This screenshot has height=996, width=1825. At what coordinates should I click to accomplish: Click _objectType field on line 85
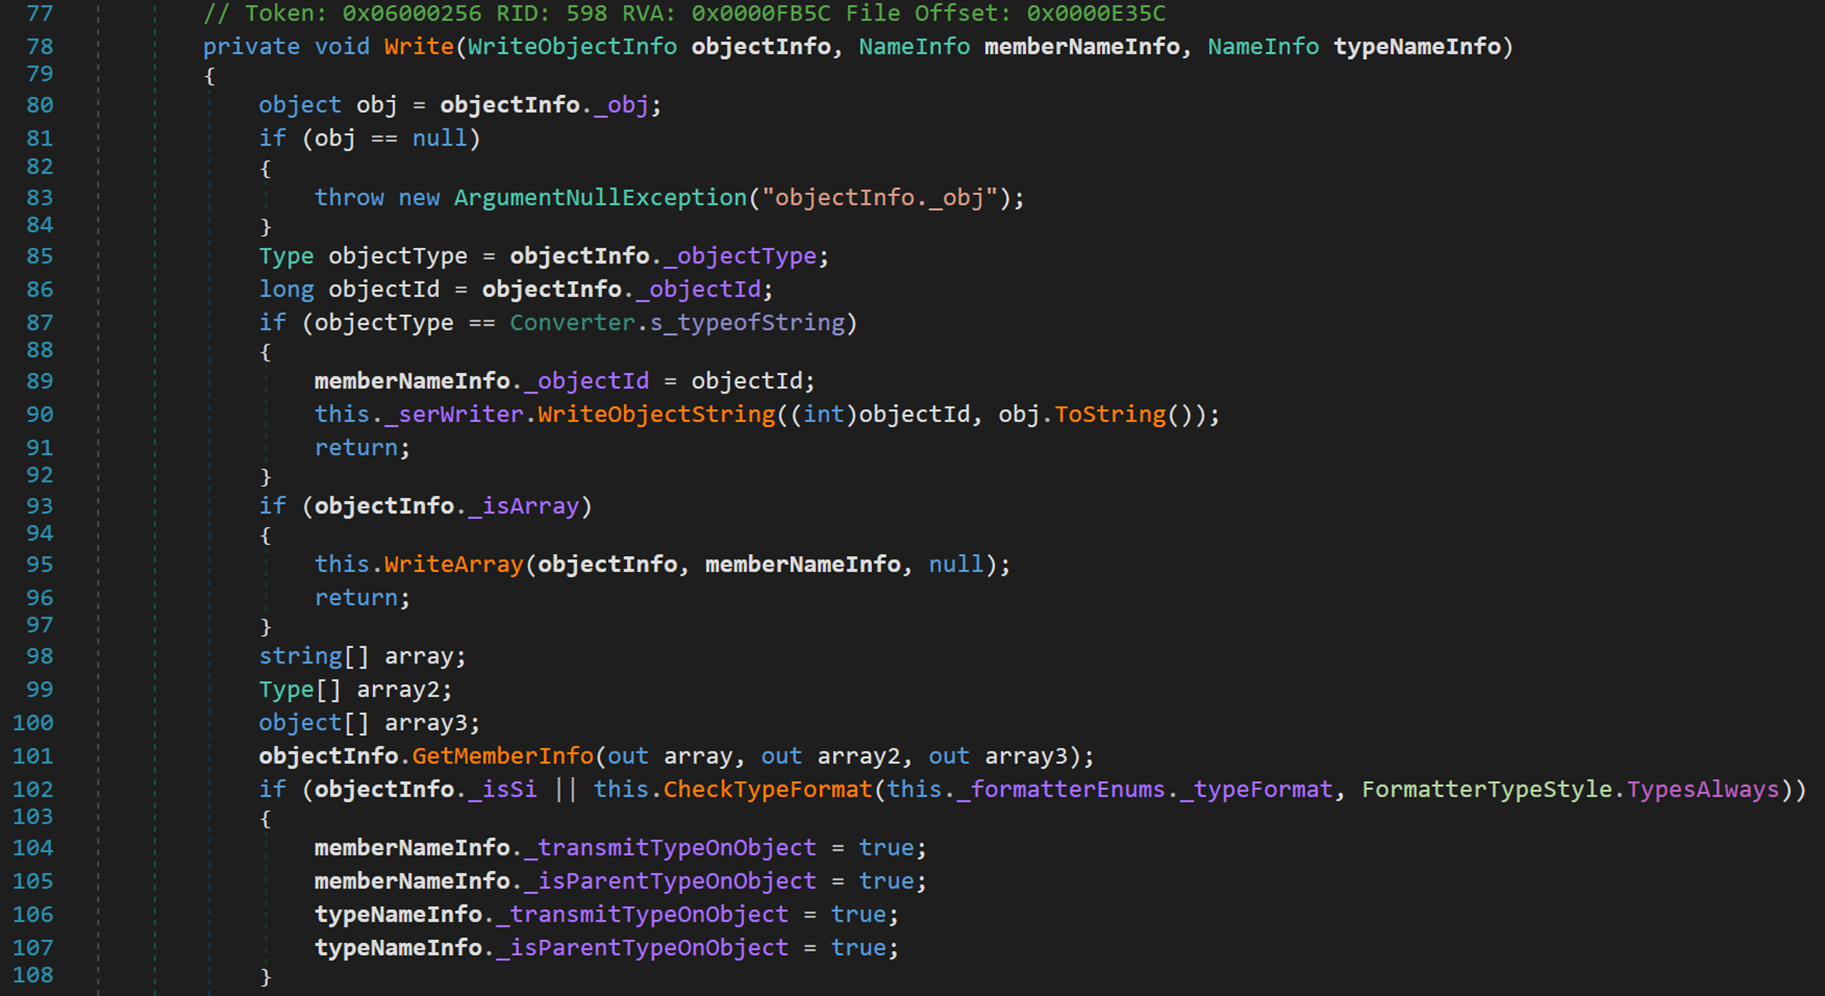coord(740,257)
